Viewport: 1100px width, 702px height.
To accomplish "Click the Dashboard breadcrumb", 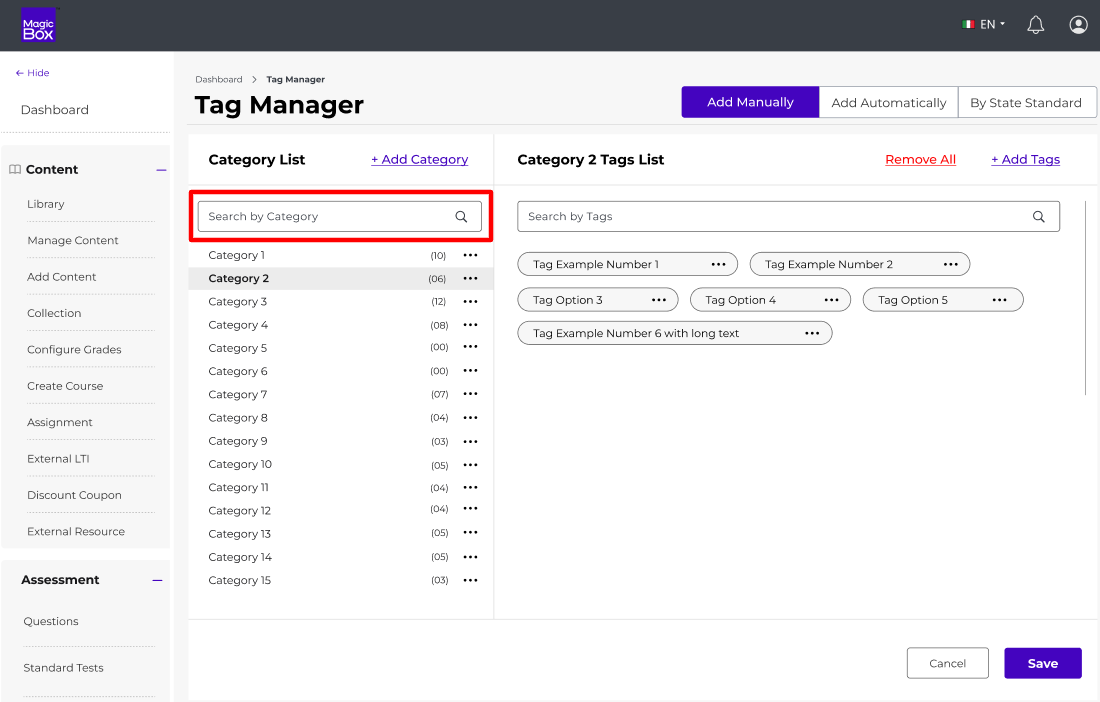I will 219,80.
